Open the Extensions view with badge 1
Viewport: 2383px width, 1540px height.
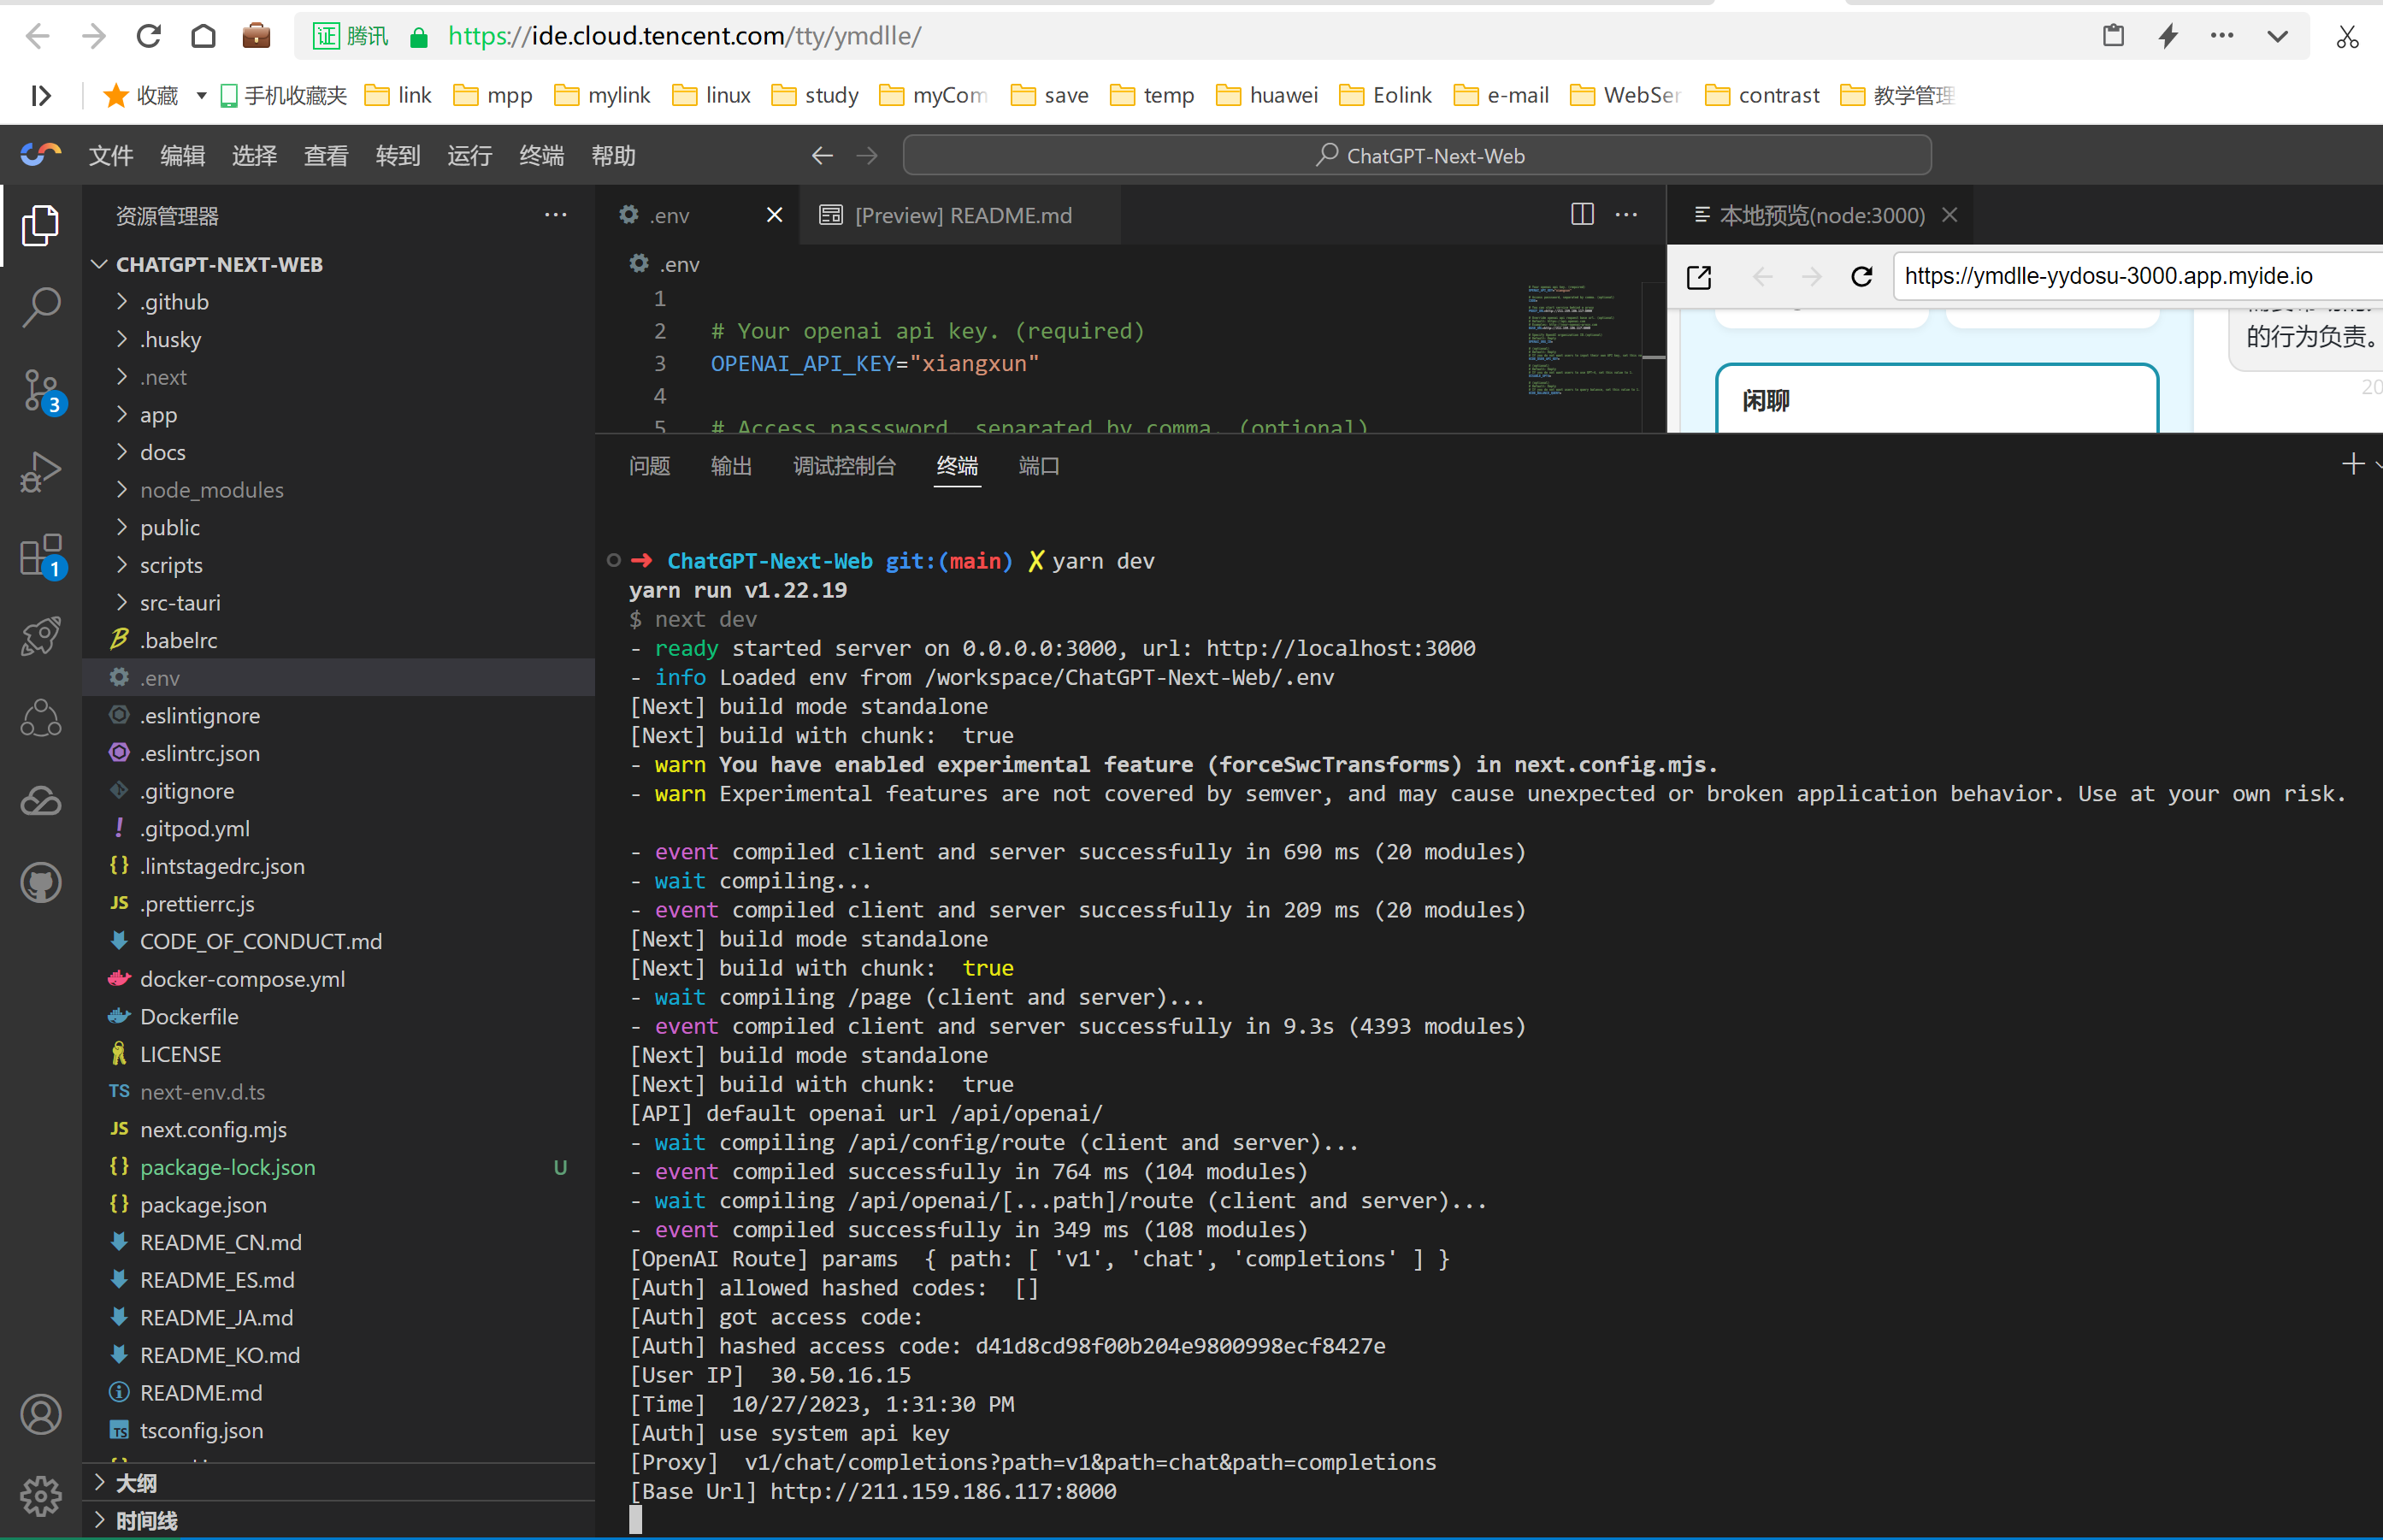[41, 554]
